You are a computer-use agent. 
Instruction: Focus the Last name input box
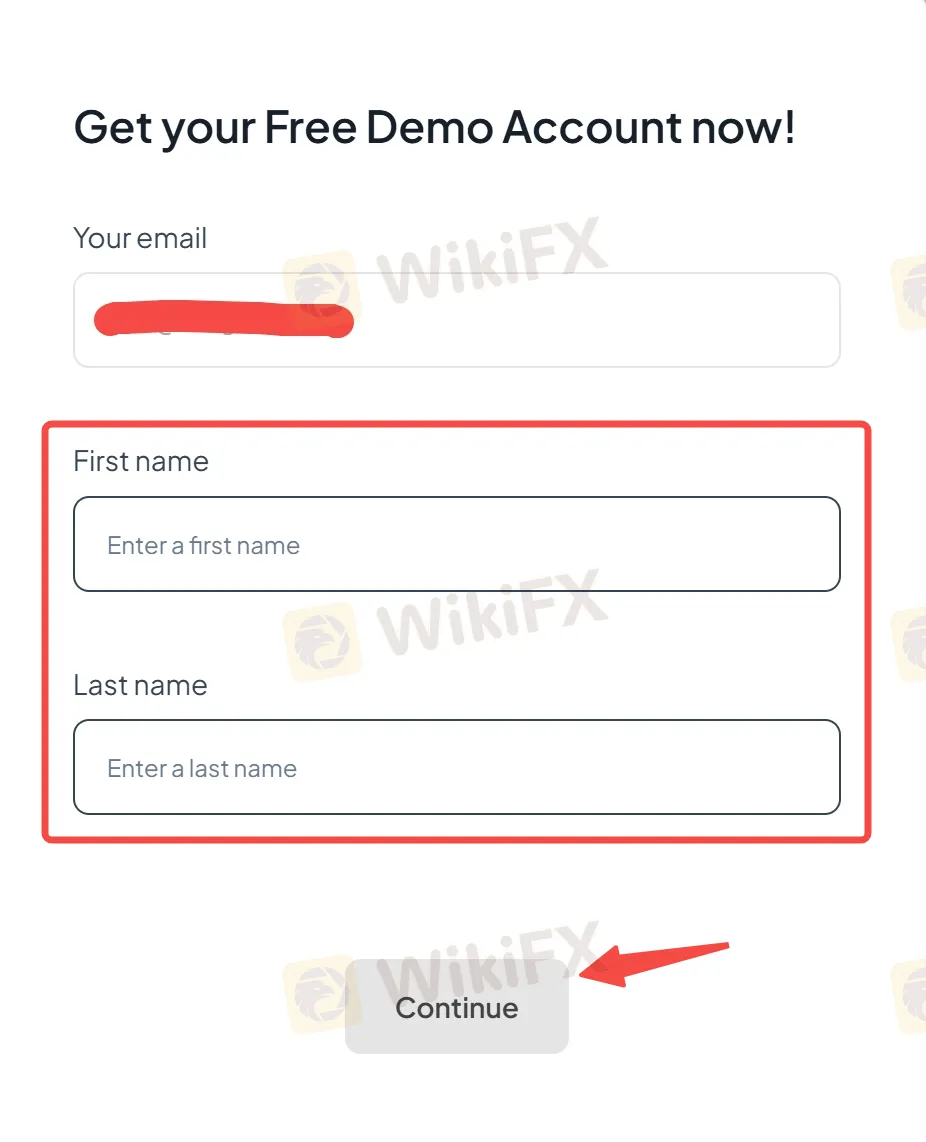(x=457, y=767)
